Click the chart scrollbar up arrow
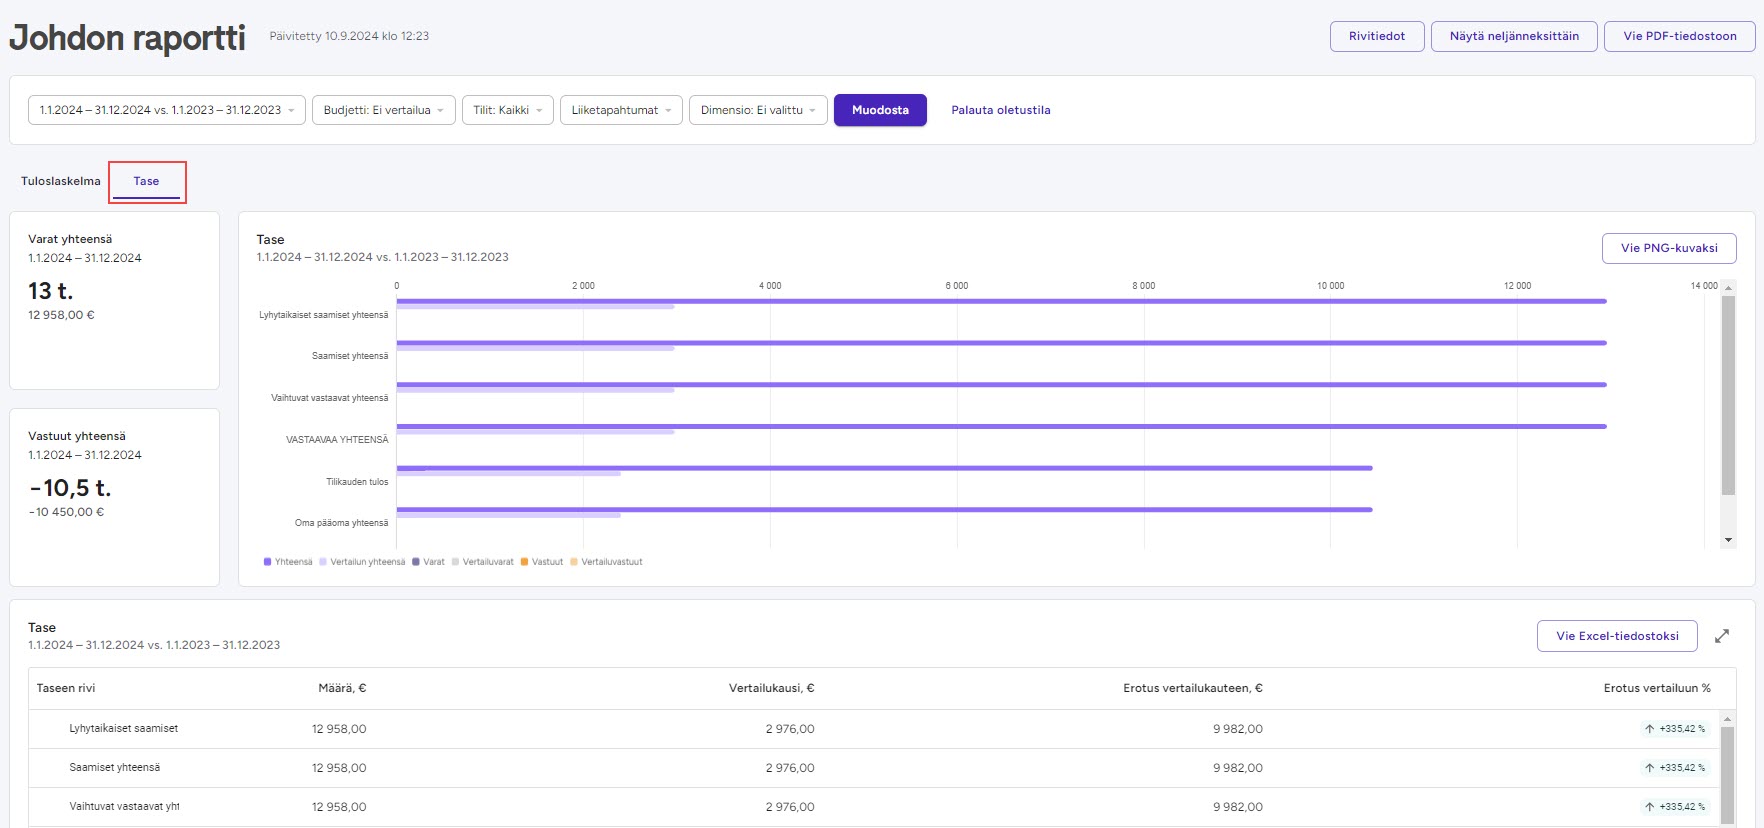 1728,287
